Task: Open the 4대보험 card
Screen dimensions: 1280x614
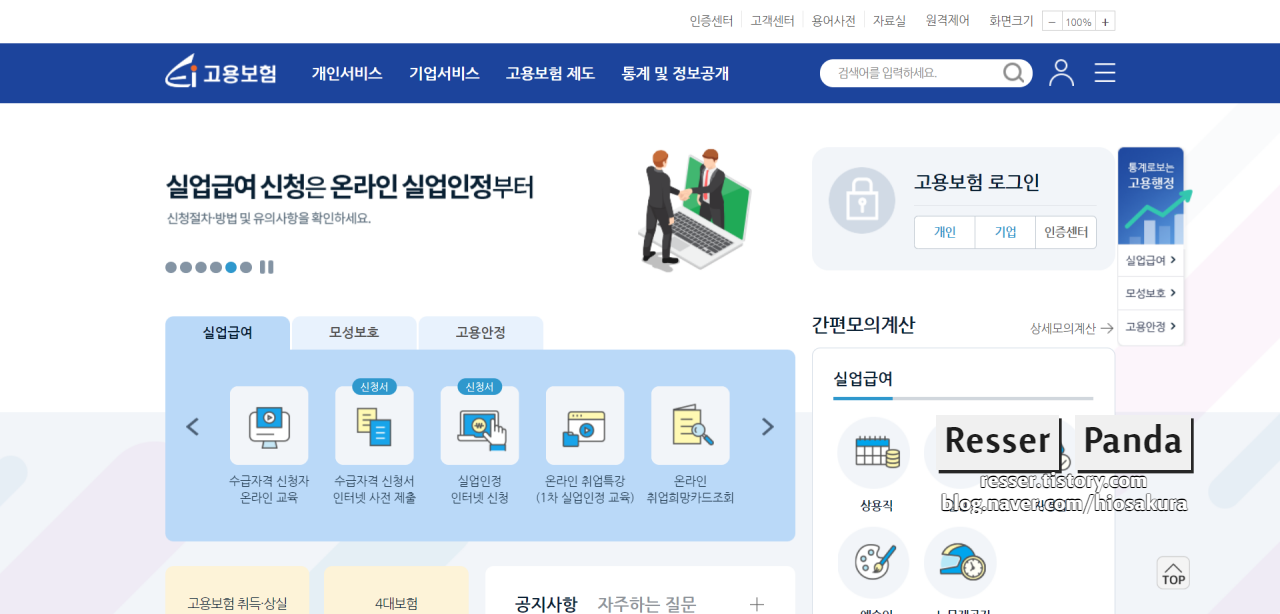Action: coord(396,591)
